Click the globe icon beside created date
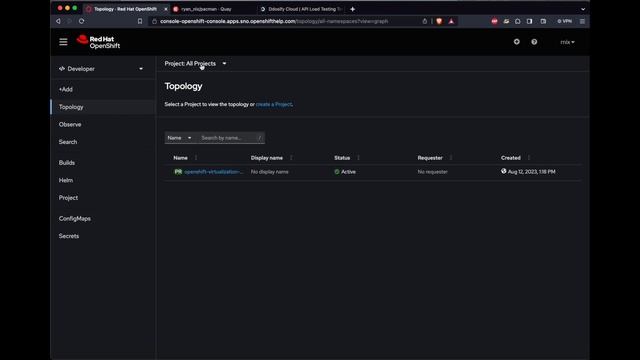 [504, 171]
